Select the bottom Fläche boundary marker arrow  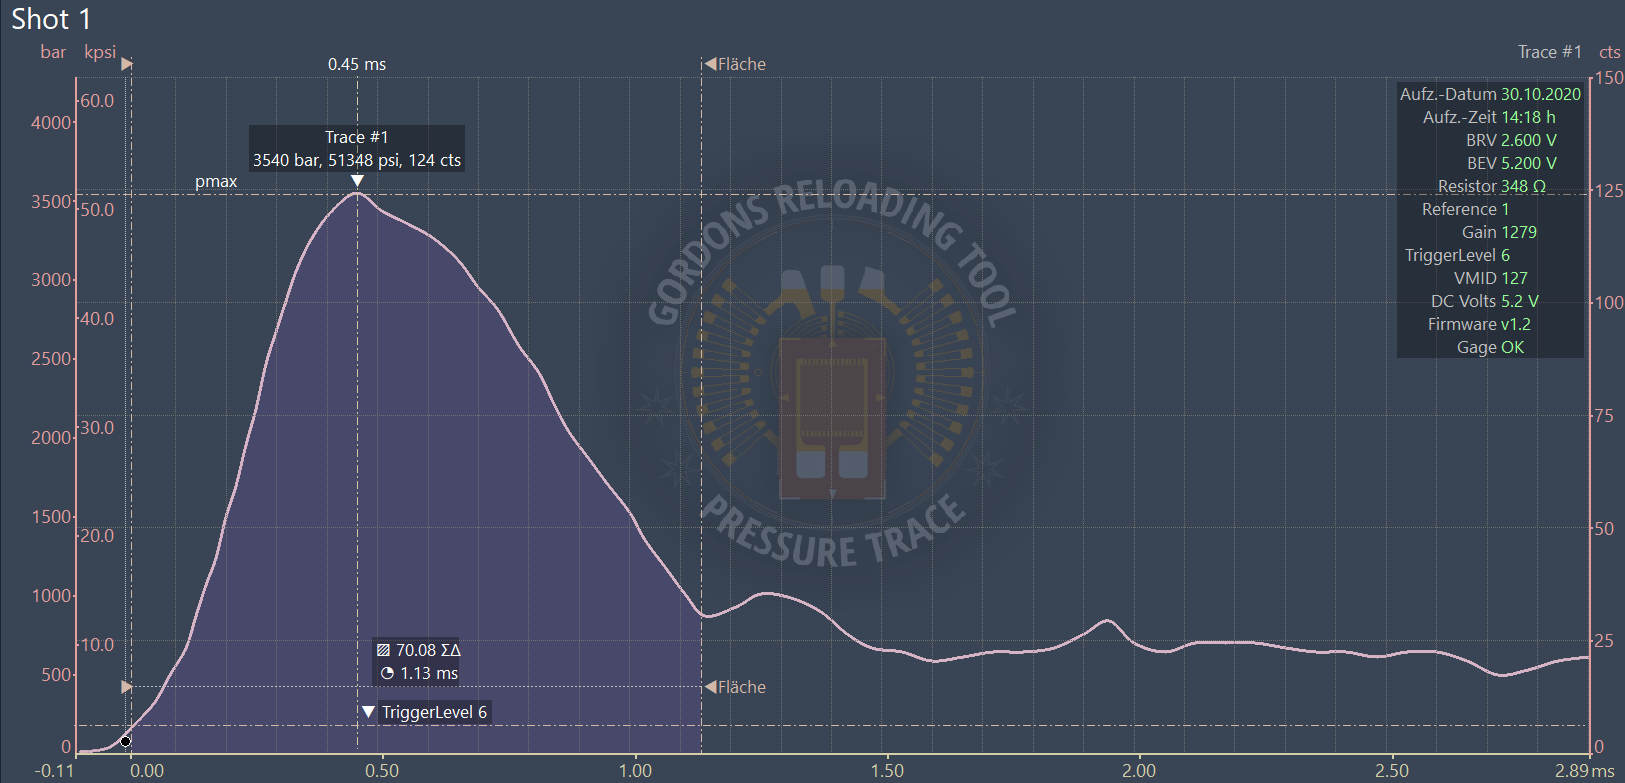(711, 687)
